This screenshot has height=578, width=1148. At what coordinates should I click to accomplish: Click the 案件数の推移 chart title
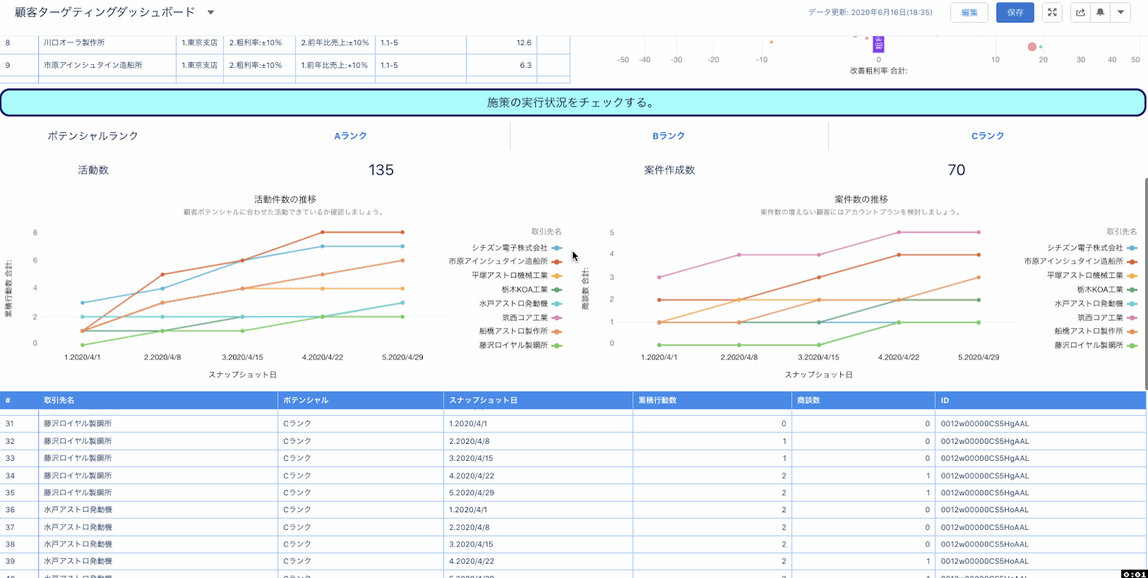(x=861, y=199)
